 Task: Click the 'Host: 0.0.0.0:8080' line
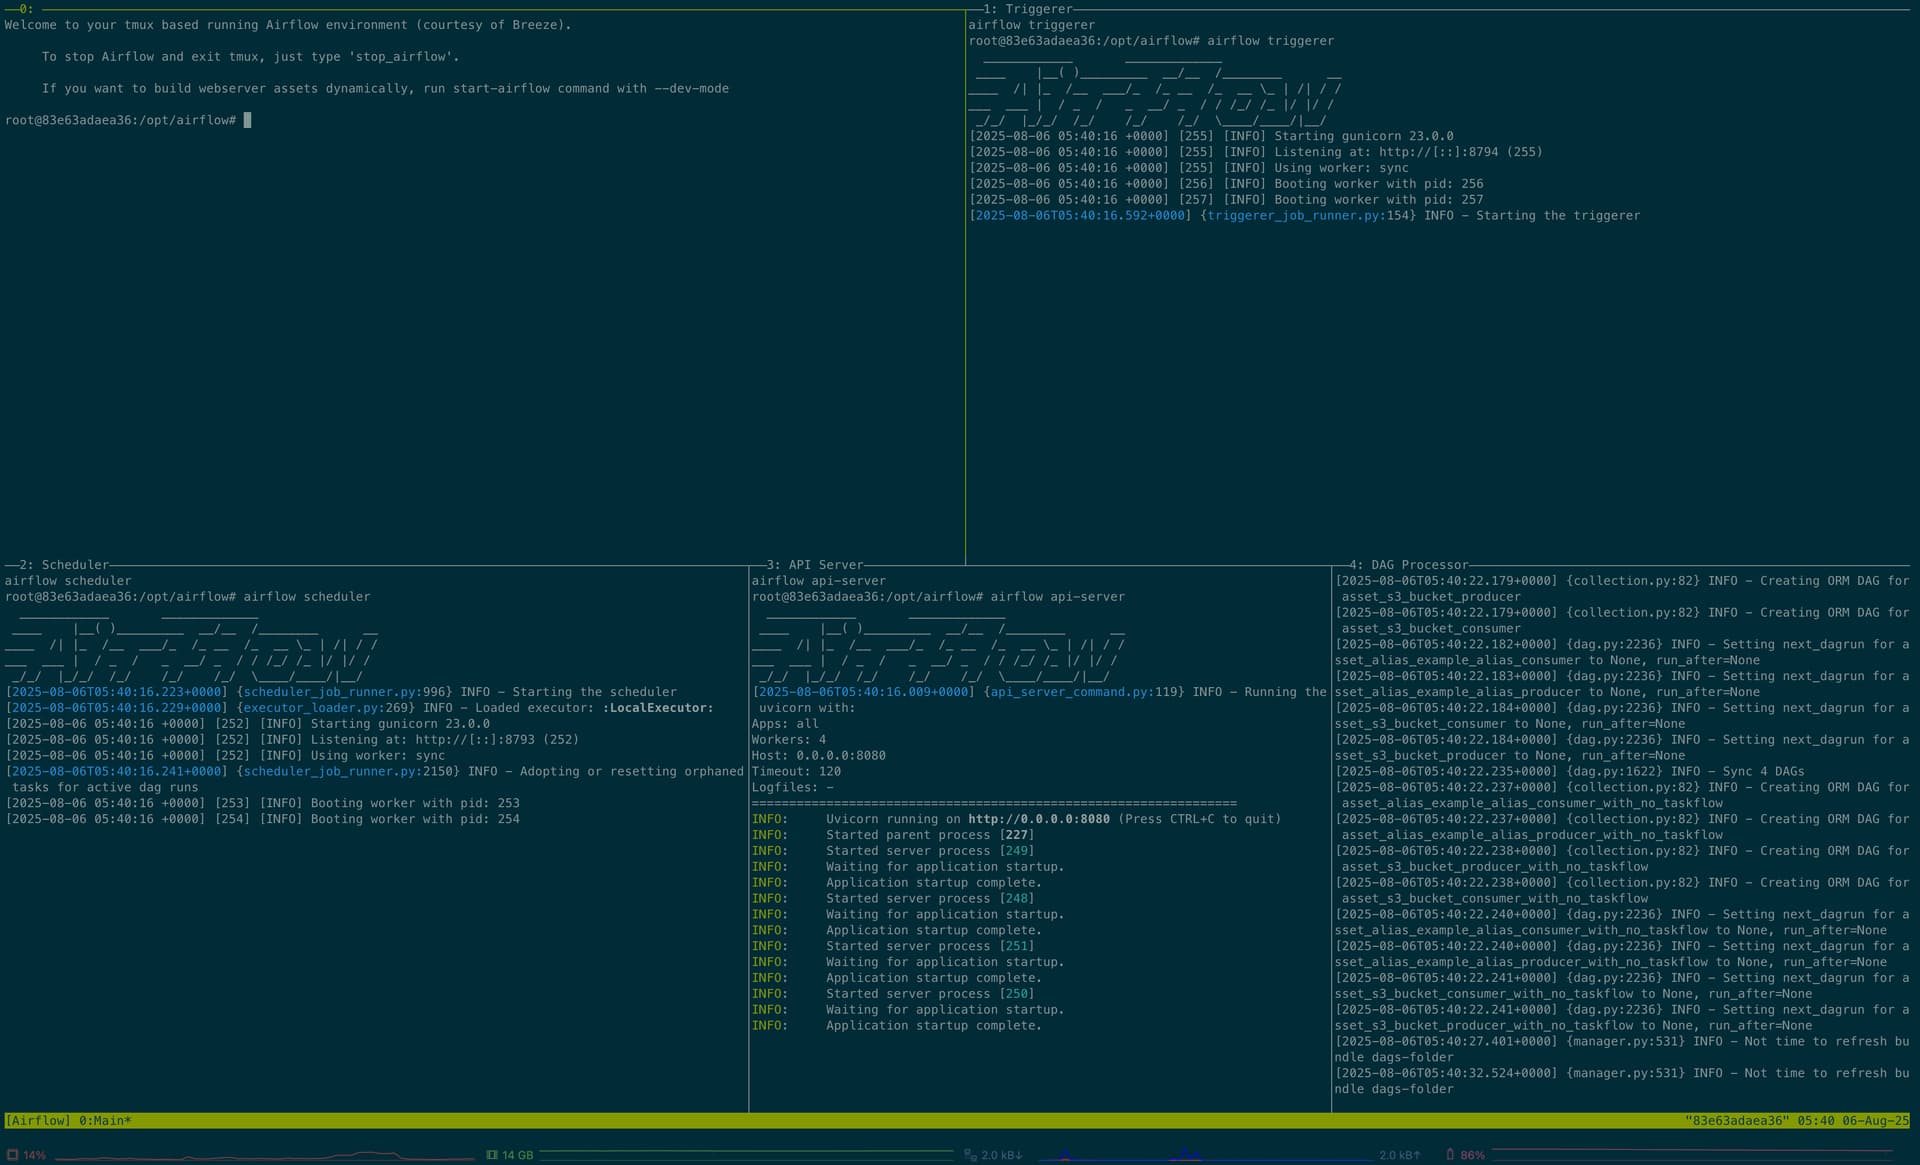pyautogui.click(x=819, y=756)
